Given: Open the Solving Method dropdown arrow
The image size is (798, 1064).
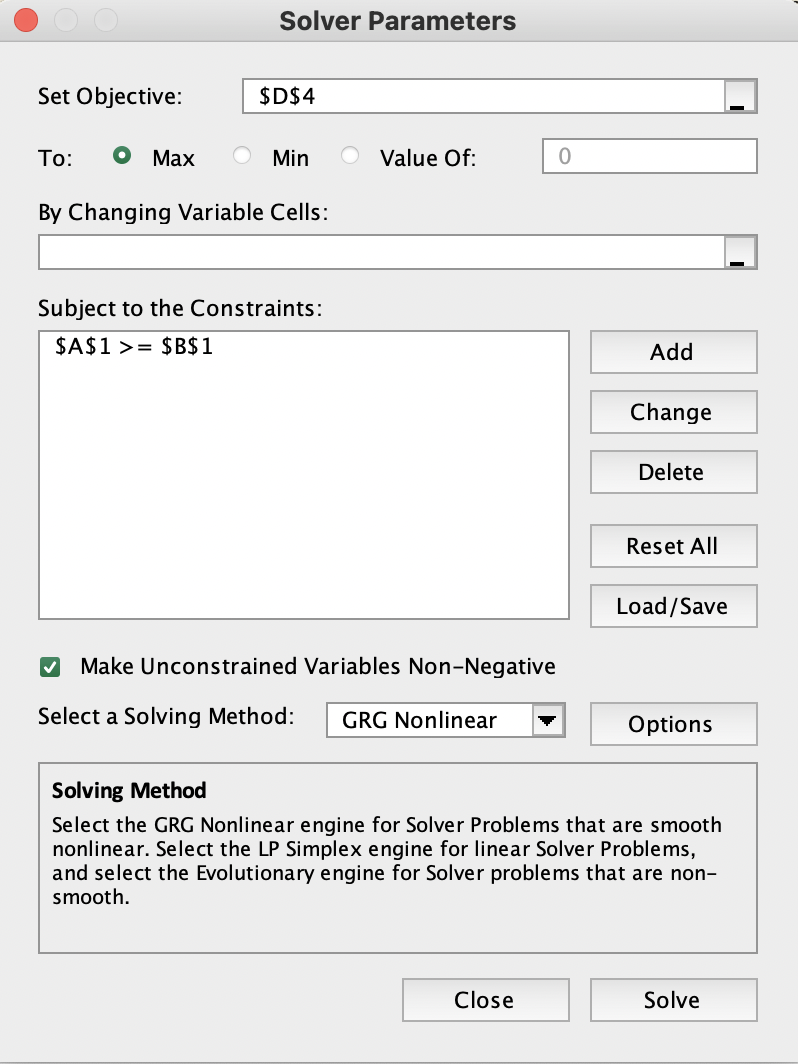Looking at the screenshot, I should pyautogui.click(x=548, y=720).
